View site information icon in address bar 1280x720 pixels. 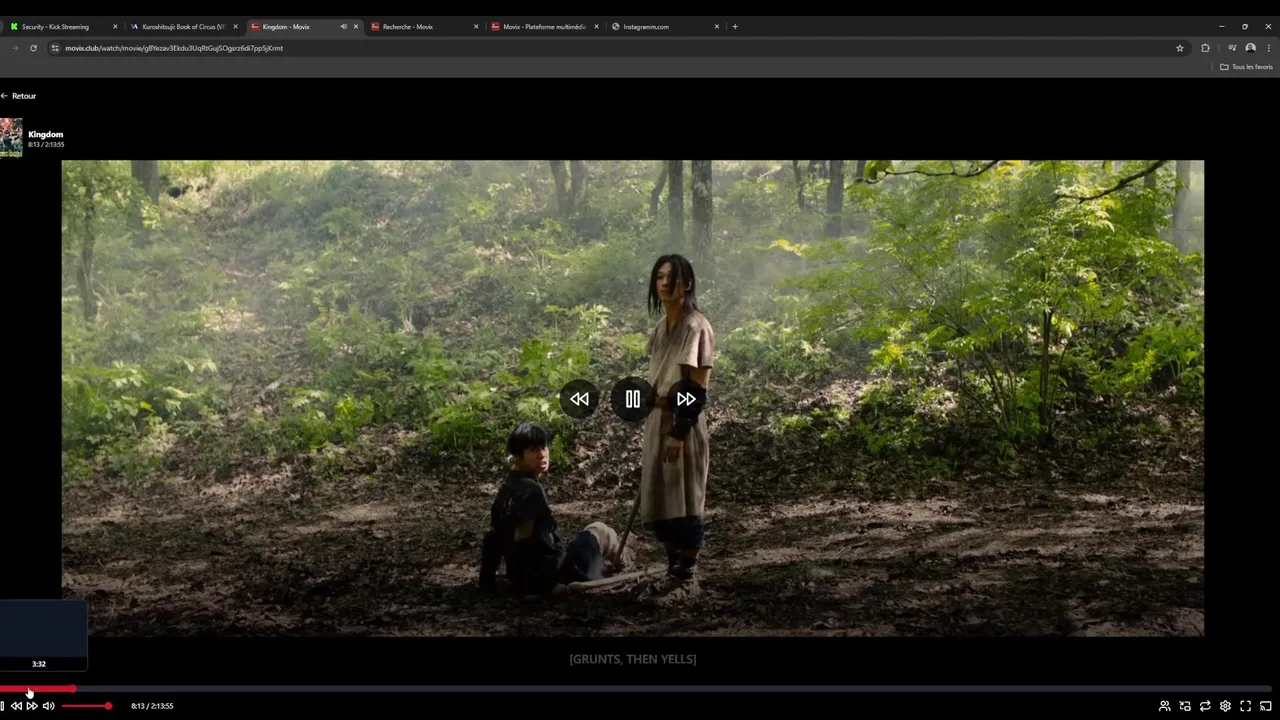[x=55, y=48]
